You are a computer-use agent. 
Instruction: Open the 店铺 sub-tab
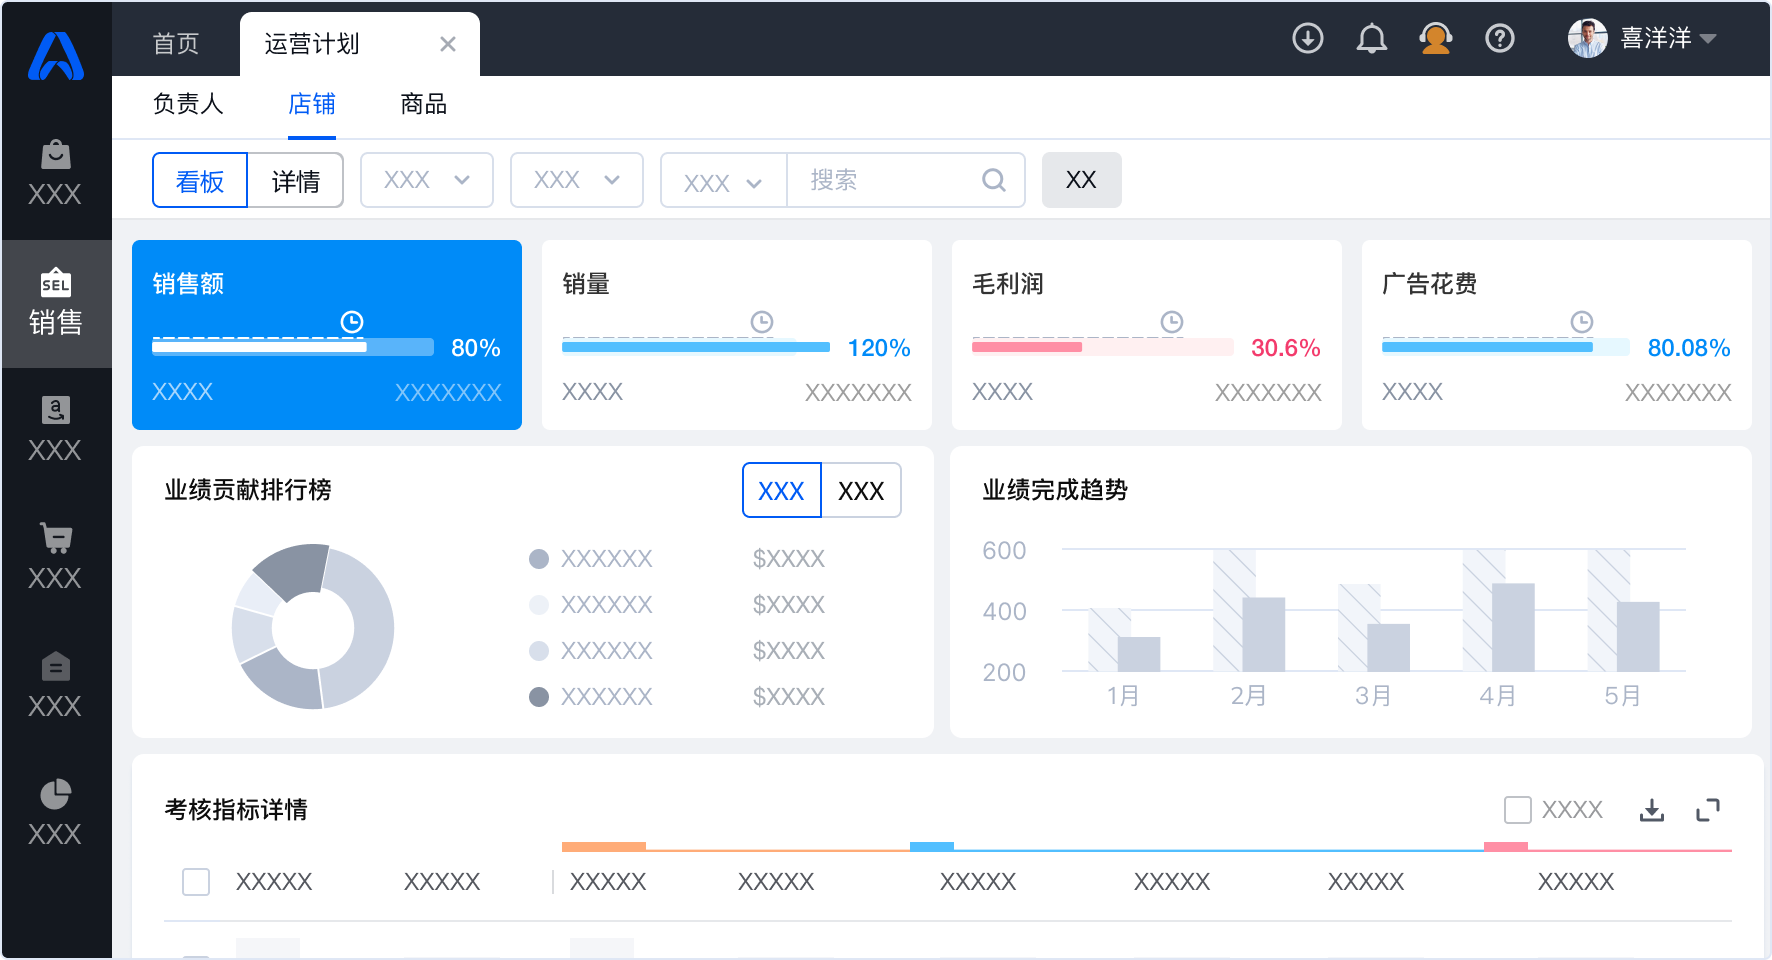coord(312,104)
